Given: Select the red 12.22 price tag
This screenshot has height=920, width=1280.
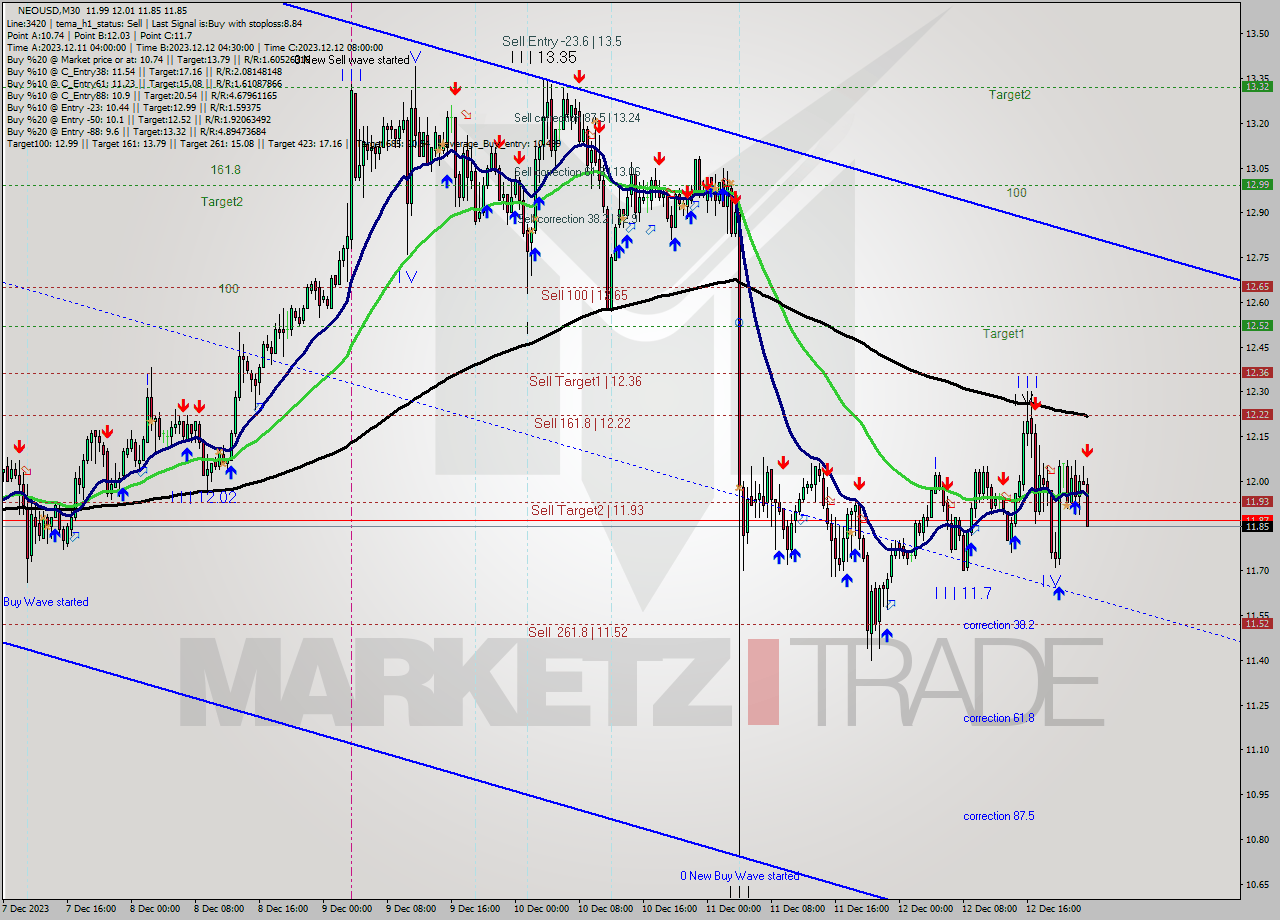Looking at the screenshot, I should click(x=1257, y=414).
